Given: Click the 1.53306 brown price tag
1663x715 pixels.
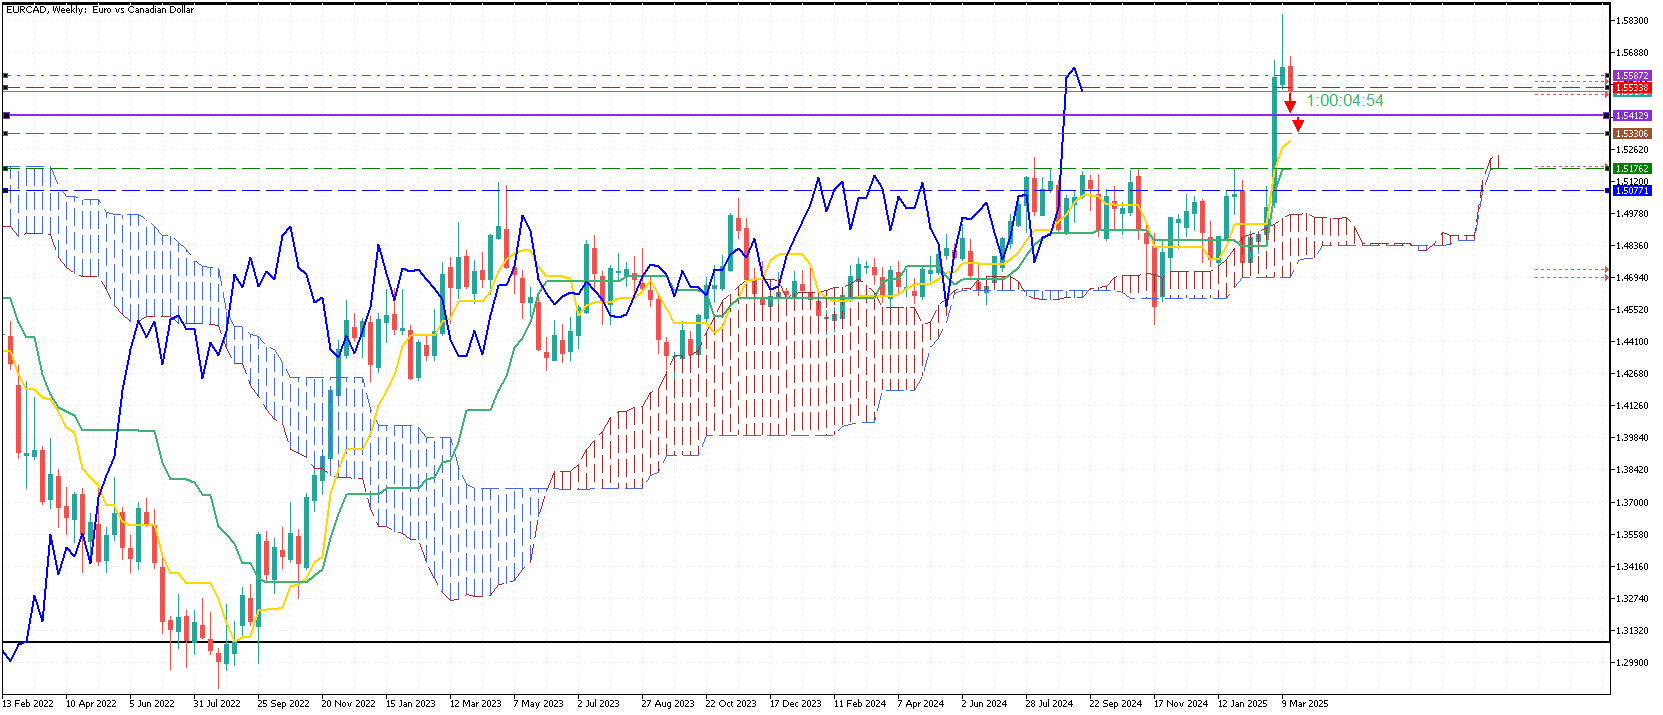Looking at the screenshot, I should point(1632,134).
